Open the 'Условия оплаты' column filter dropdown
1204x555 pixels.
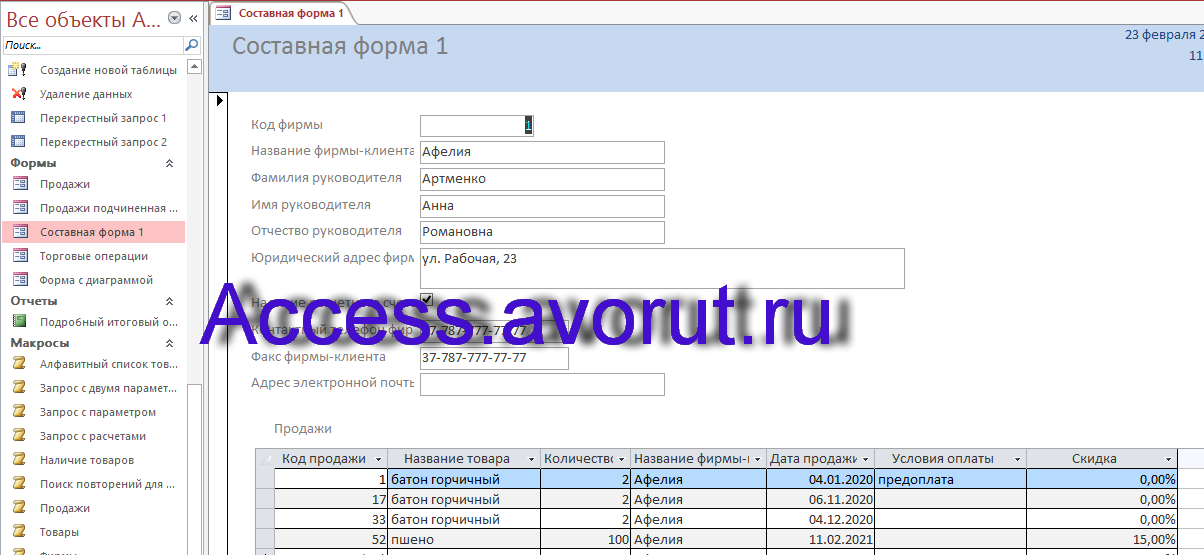point(1018,459)
